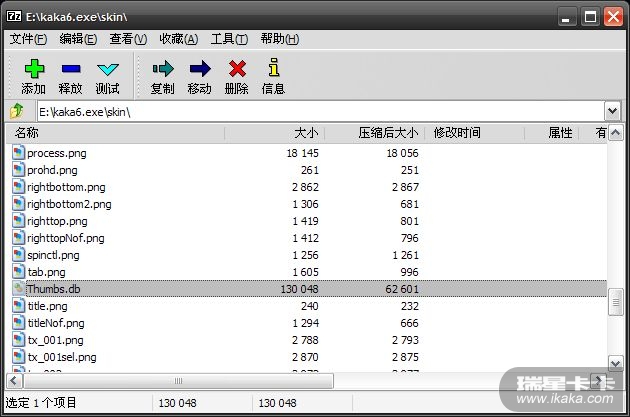Image resolution: width=630 pixels, height=417 pixels.
Task: Sort by the Modified (修改时间) column header
Action: tap(475, 133)
